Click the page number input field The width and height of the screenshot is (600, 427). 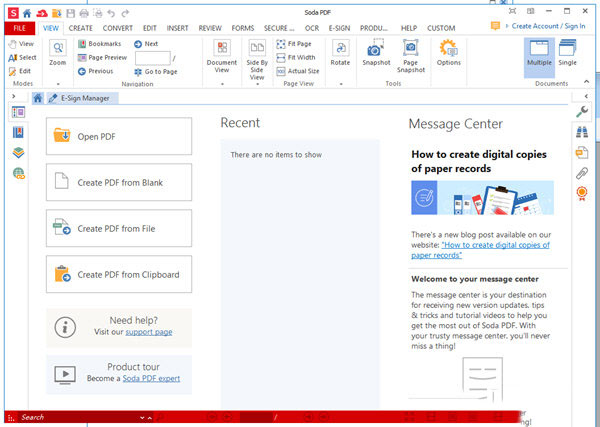(x=152, y=58)
